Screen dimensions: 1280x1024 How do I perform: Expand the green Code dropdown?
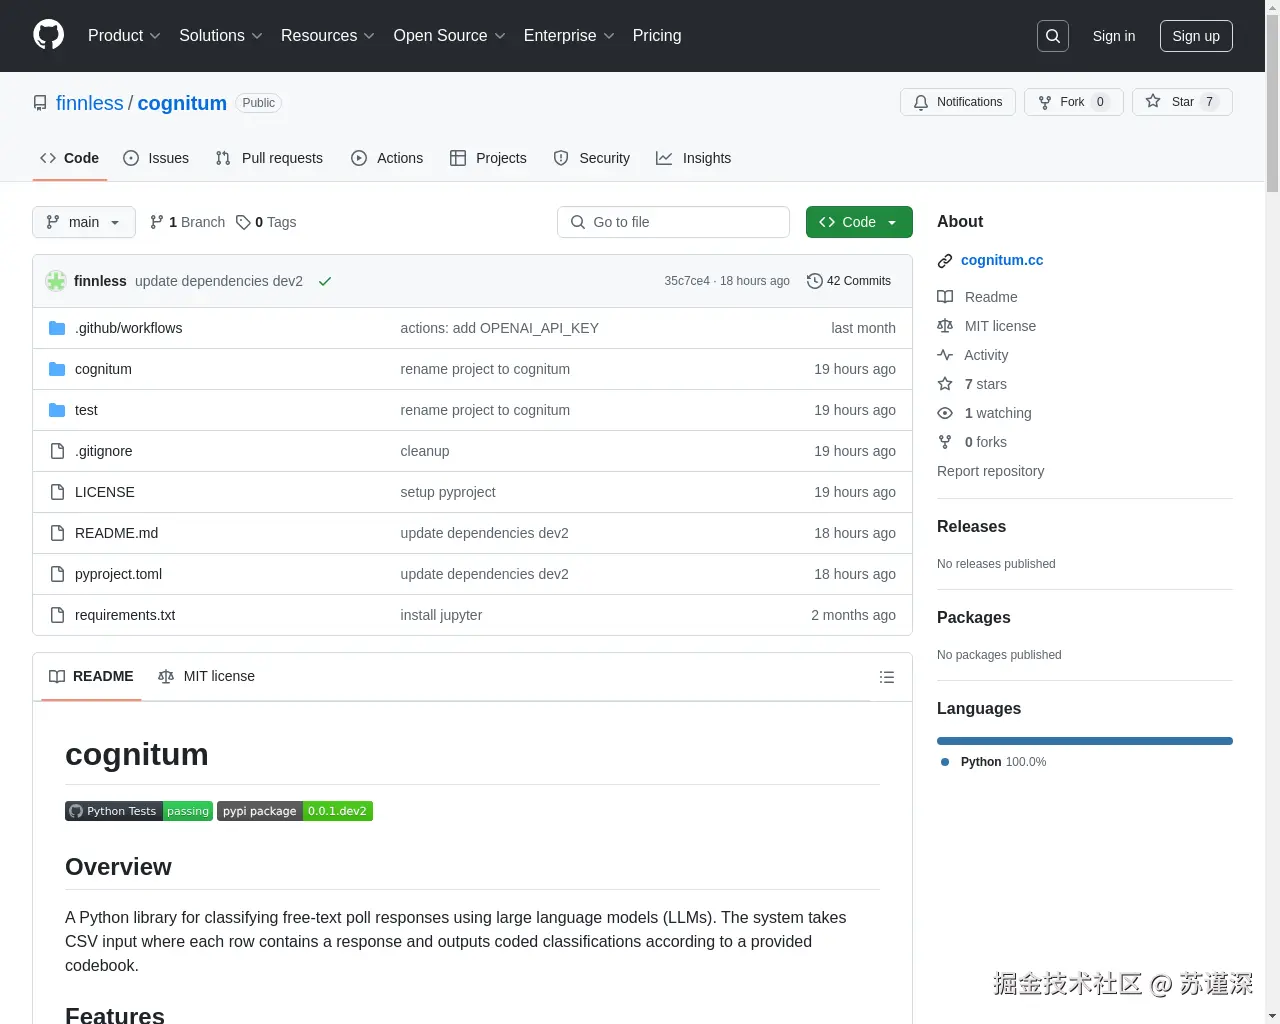(858, 222)
